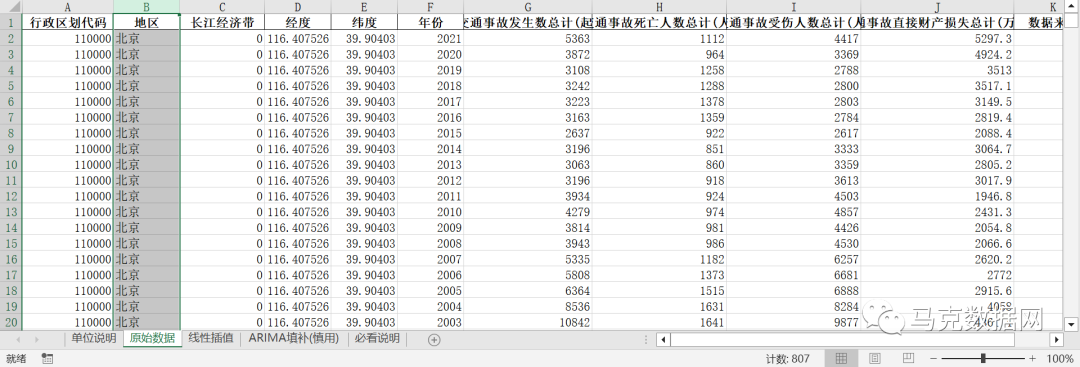
Task: Select row 1 header
Action: point(11,22)
